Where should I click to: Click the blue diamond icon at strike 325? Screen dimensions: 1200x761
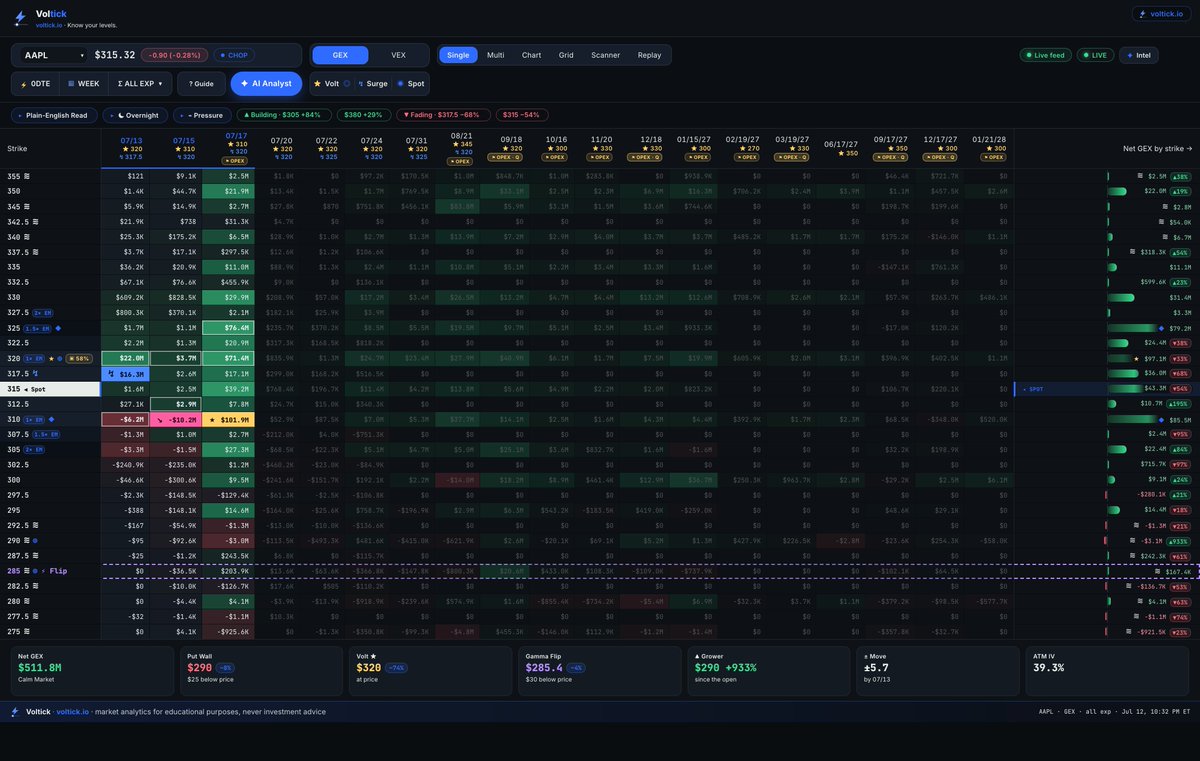57,328
